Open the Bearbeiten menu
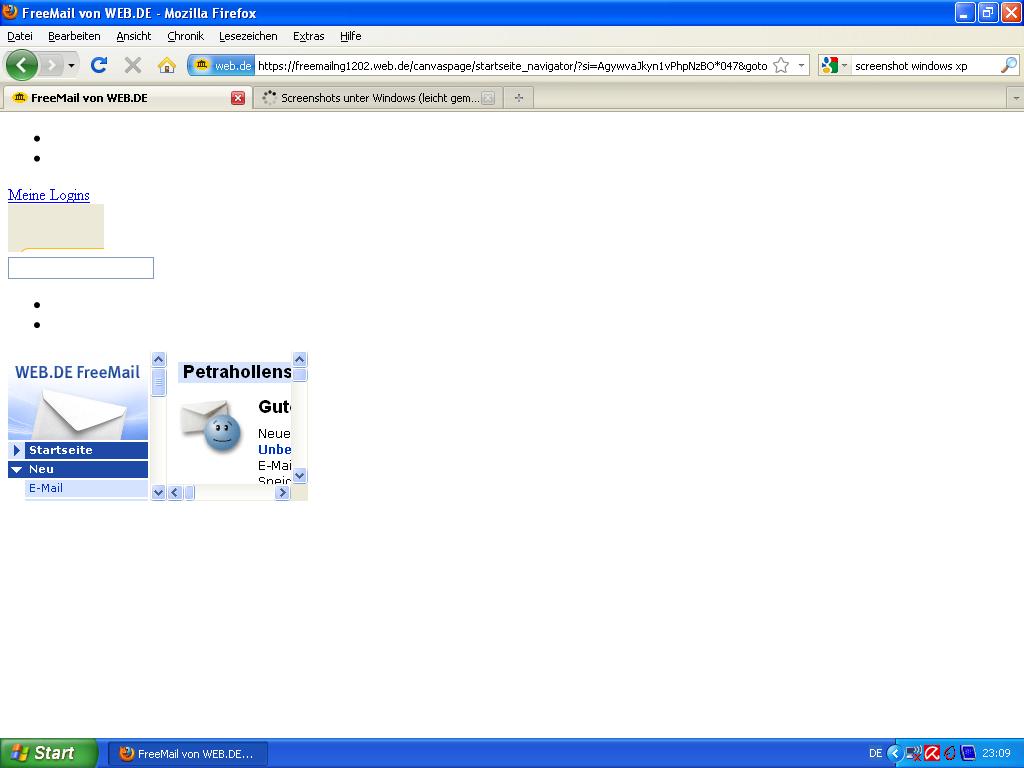This screenshot has height=768, width=1024. 74,36
